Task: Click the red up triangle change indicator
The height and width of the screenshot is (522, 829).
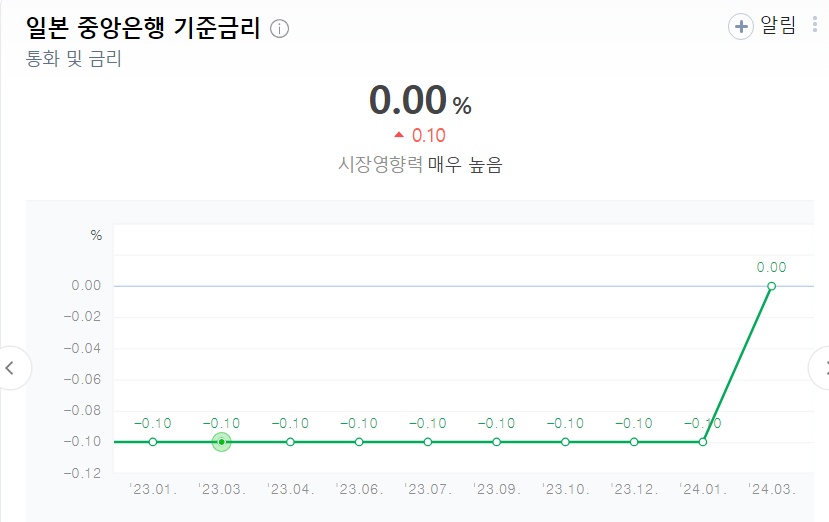Action: pyautogui.click(x=399, y=135)
